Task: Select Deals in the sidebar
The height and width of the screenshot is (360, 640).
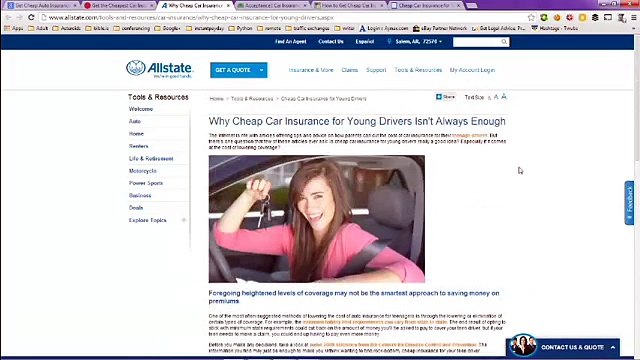Action: click(x=136, y=207)
